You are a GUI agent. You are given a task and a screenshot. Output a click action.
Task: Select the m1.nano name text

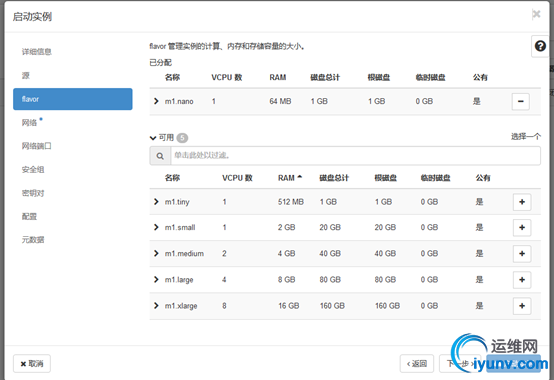(x=179, y=101)
